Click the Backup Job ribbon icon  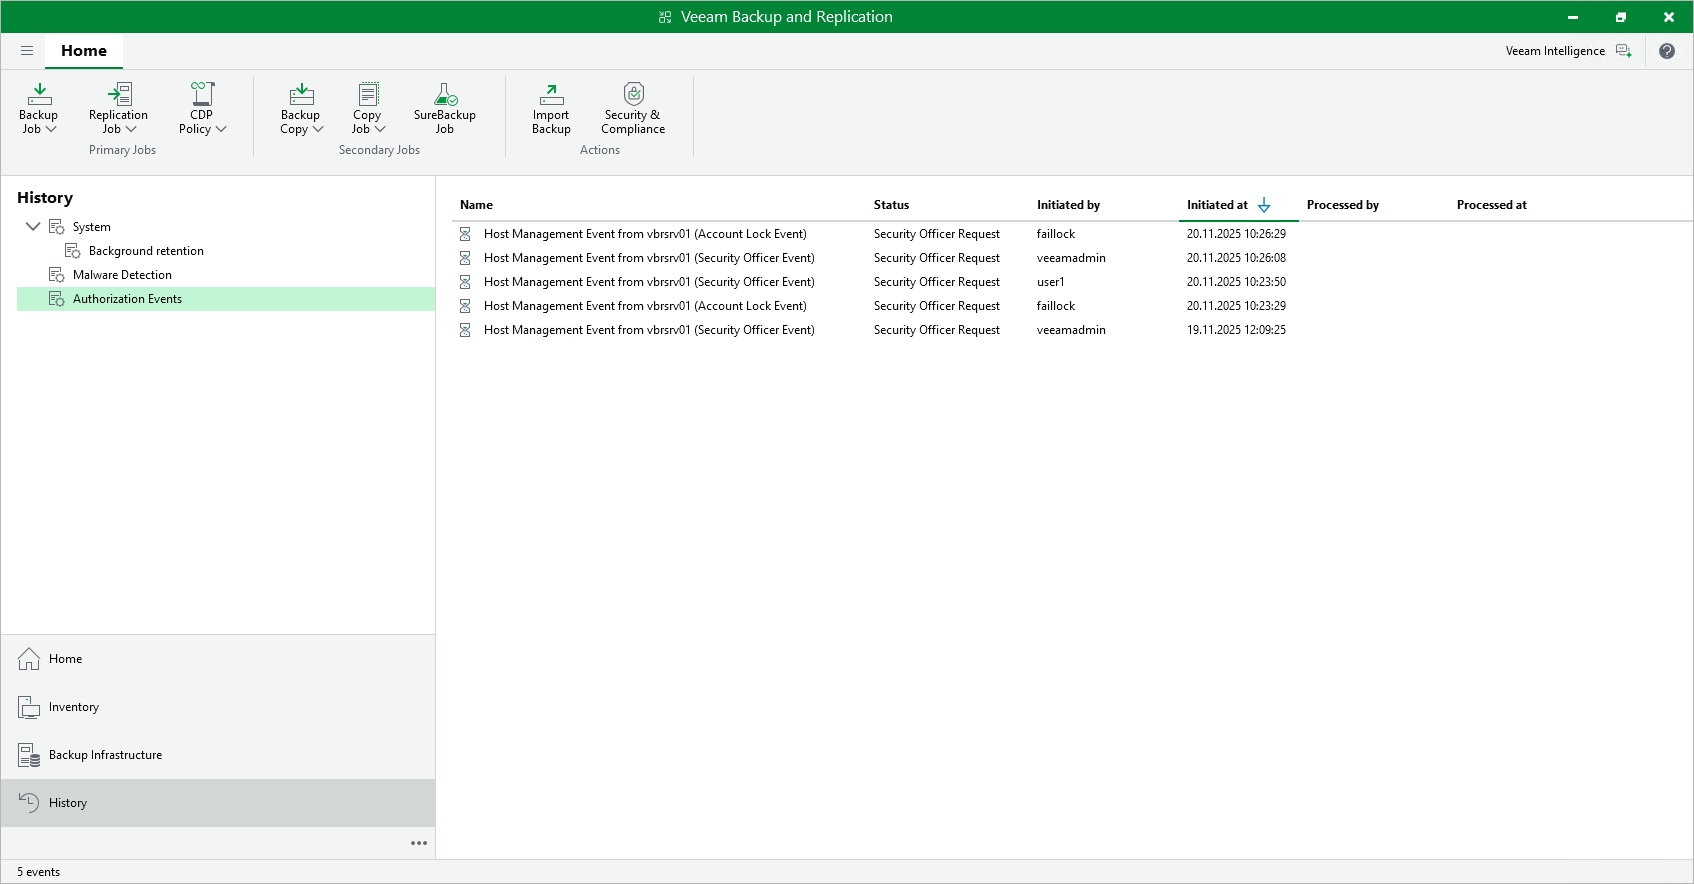[39, 94]
